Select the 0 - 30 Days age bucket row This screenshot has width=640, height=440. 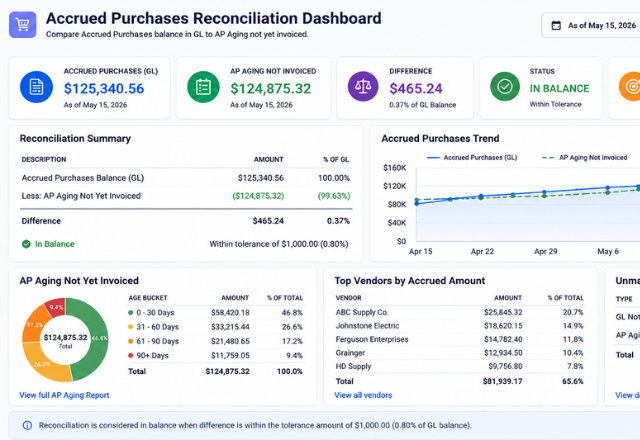pyautogui.click(x=216, y=313)
